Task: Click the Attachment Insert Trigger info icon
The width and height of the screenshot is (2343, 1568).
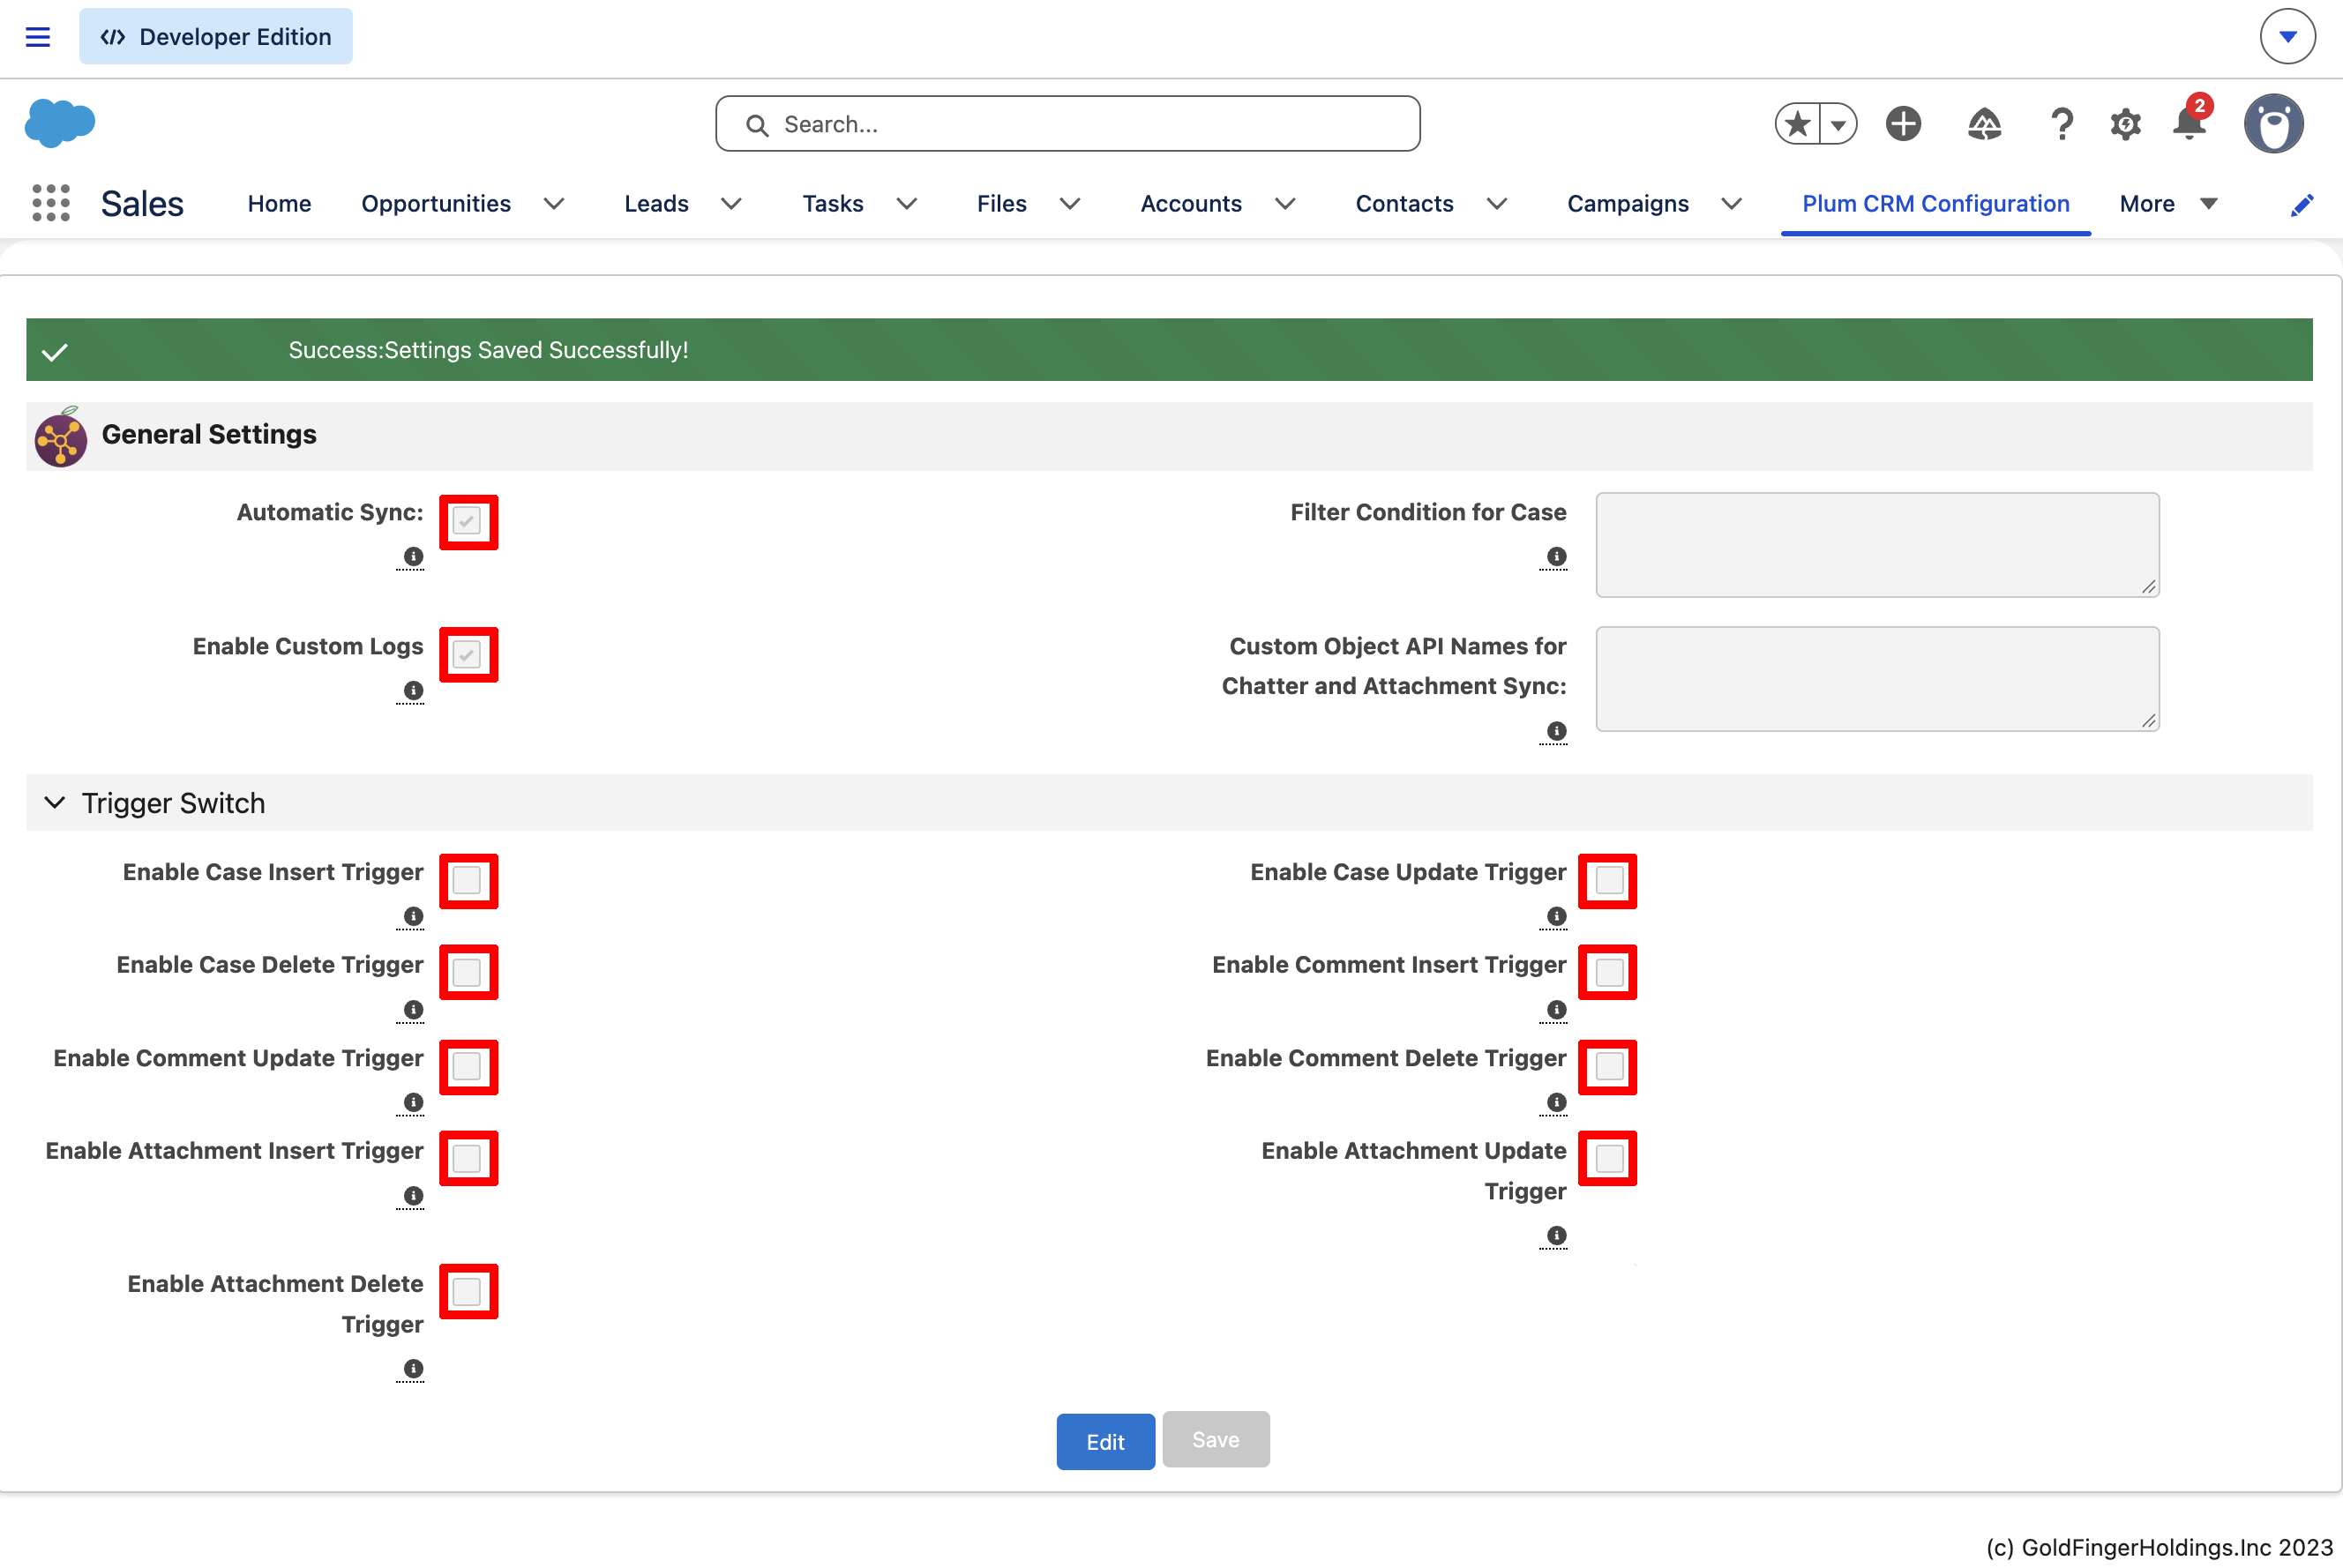Action: tap(413, 1195)
